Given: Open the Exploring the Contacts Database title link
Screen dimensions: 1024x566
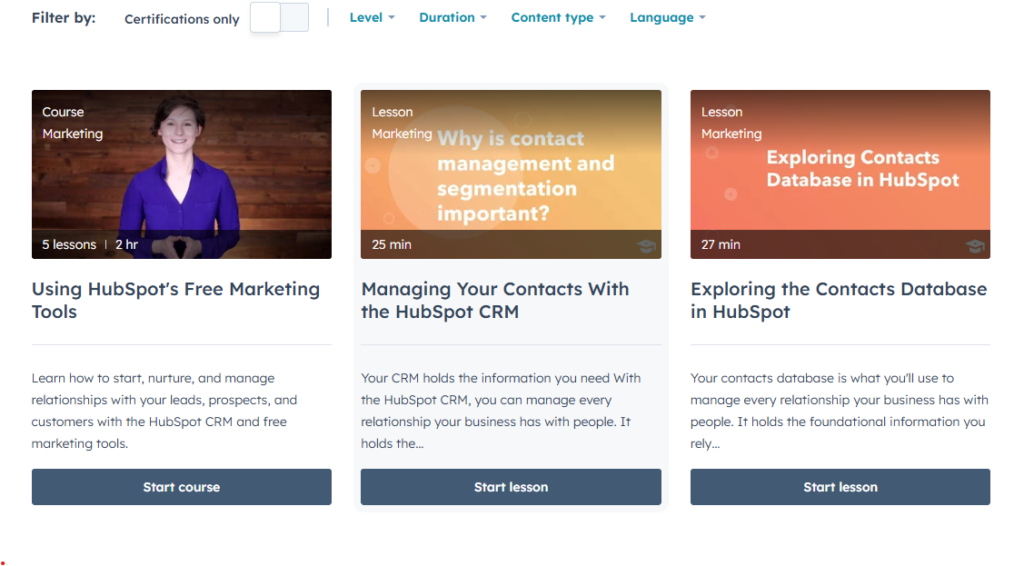Looking at the screenshot, I should pos(839,300).
